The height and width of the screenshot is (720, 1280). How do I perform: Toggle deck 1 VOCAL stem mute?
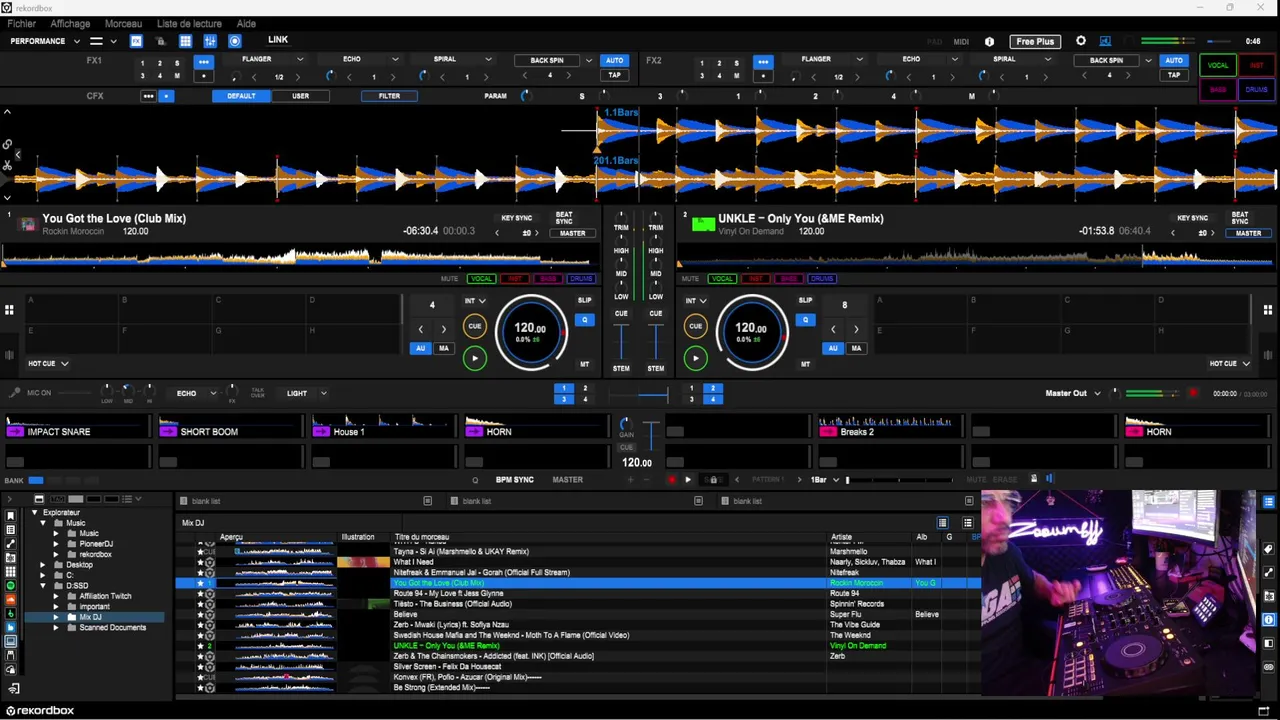click(x=482, y=279)
